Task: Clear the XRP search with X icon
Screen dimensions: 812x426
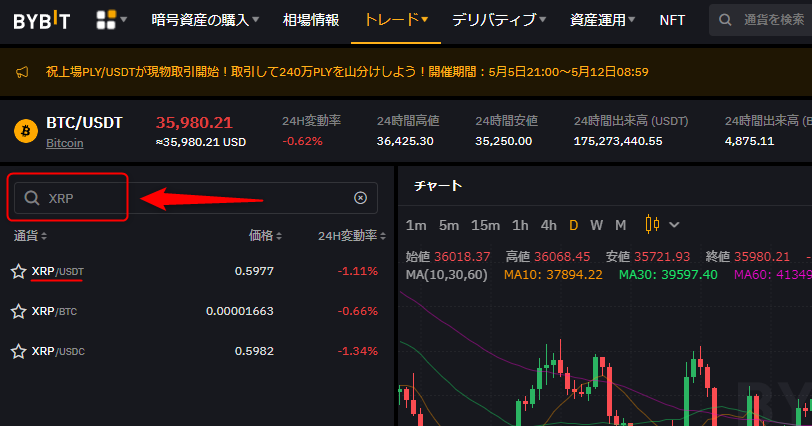Action: tap(360, 198)
